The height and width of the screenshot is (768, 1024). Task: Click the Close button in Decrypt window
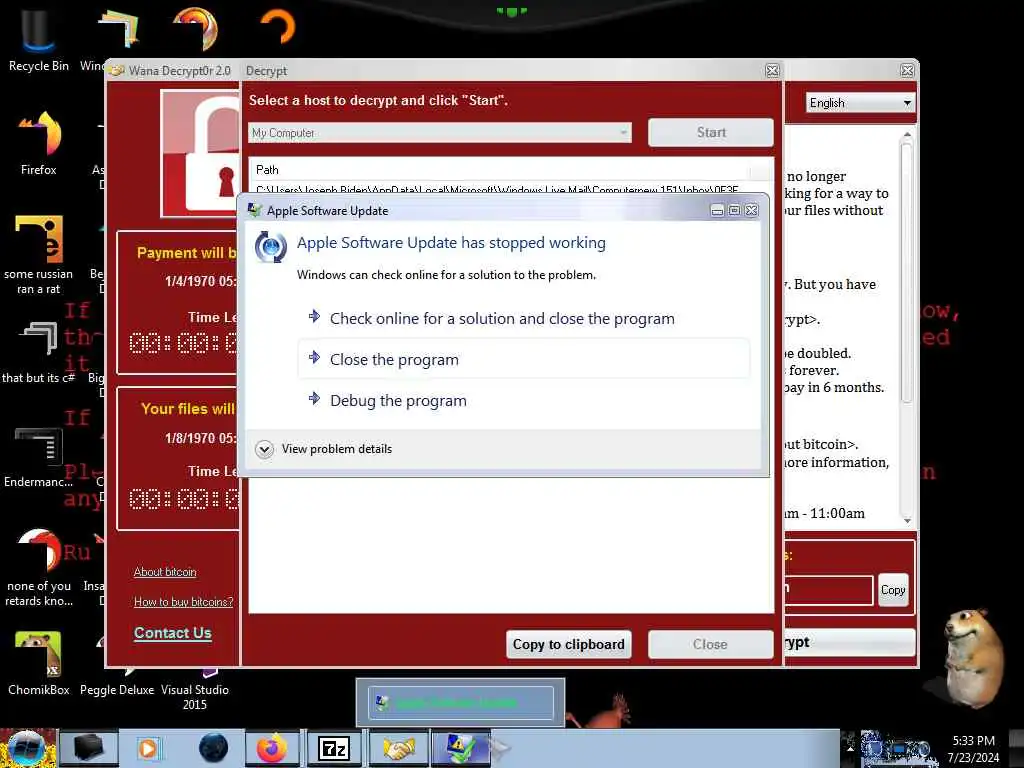pos(711,645)
